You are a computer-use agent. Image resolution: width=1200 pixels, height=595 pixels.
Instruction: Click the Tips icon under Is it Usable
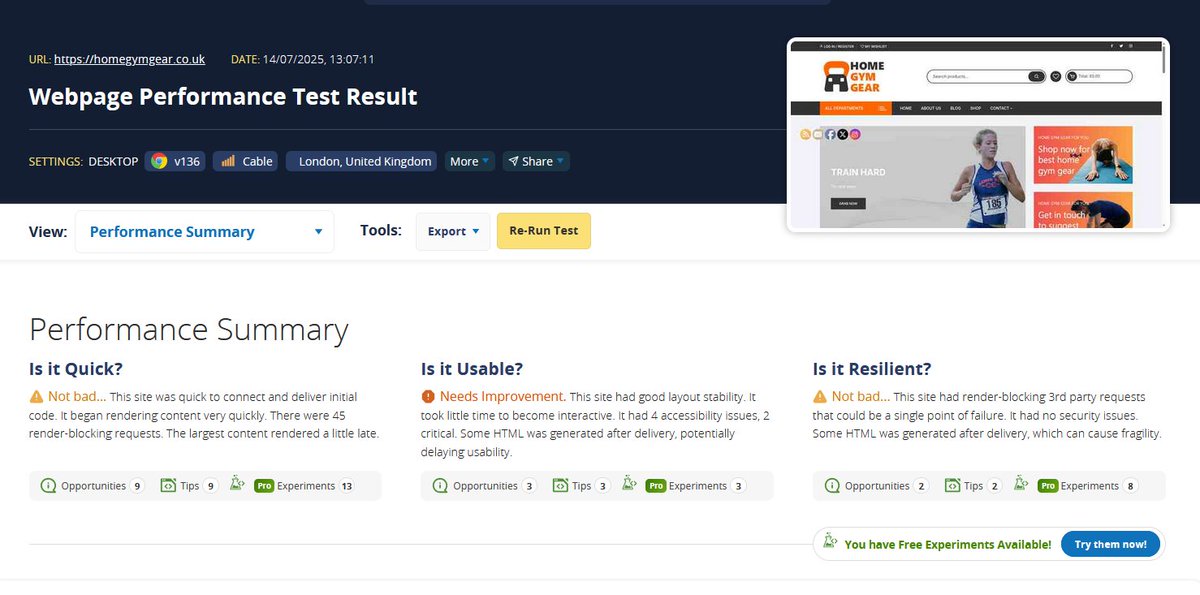562,485
